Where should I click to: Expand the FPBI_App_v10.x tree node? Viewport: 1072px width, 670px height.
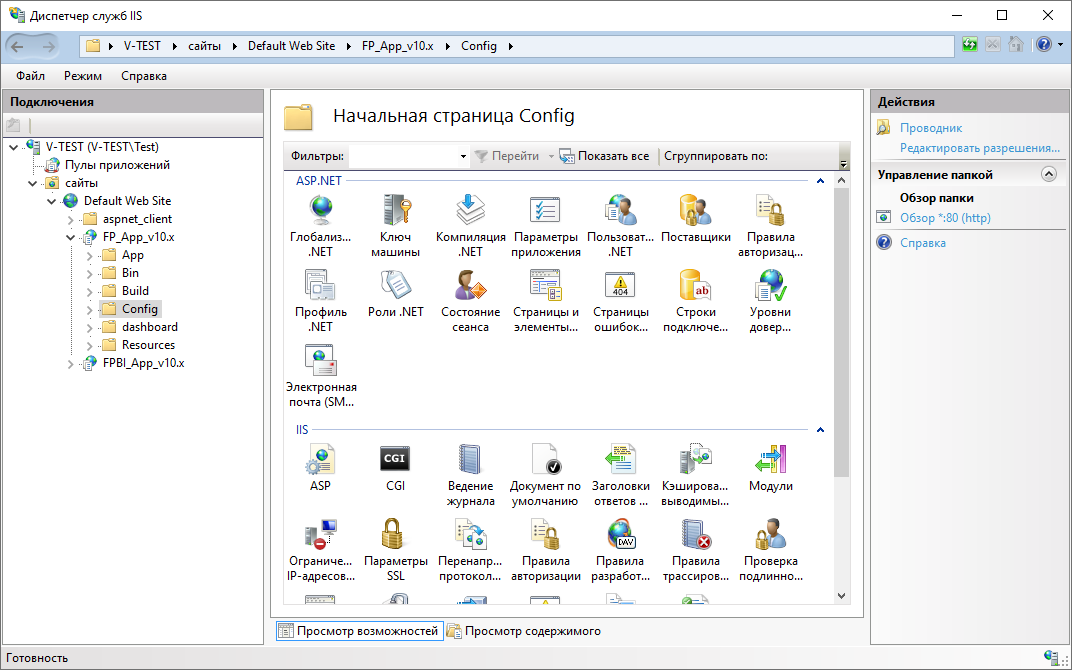[71, 363]
